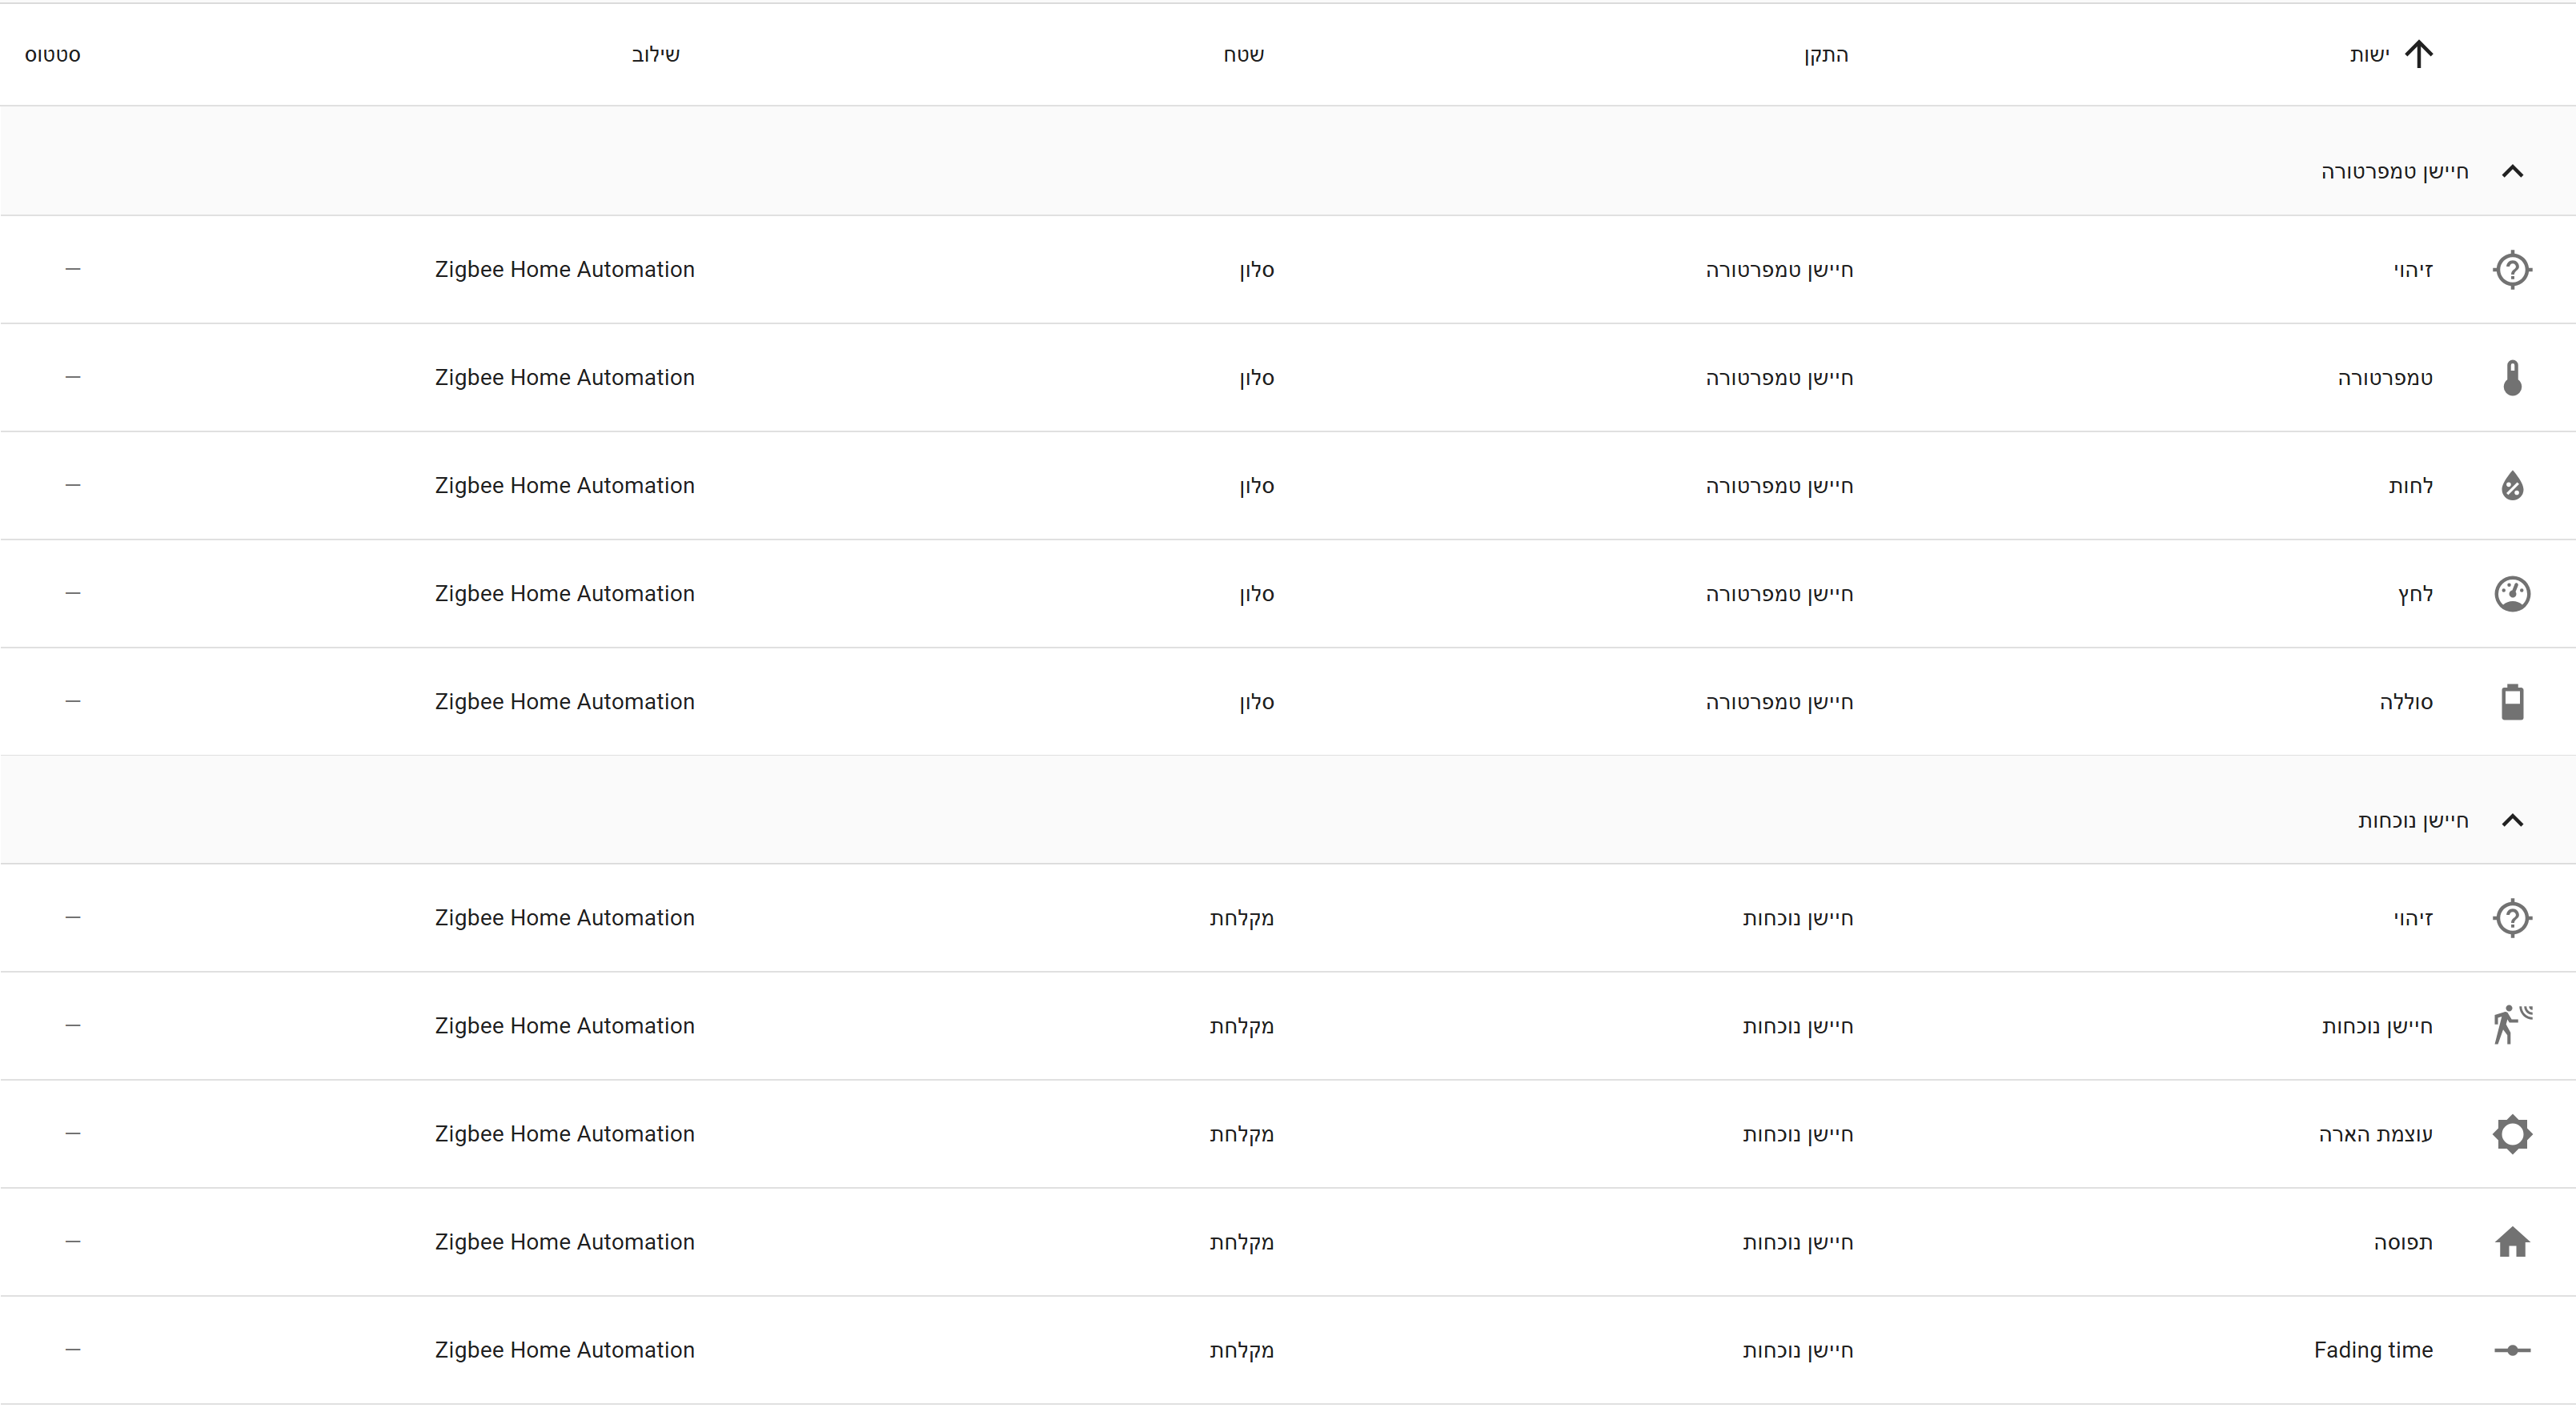
Task: Click the identify icon in the presence sensor group
Action: pyautogui.click(x=2511, y=918)
